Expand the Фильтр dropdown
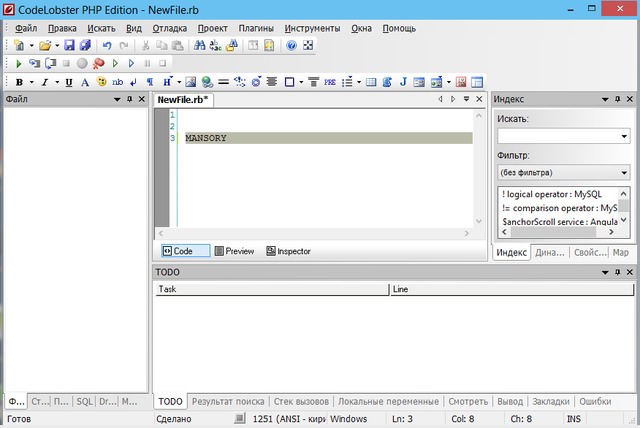Viewport: 640px width, 428px height. [x=624, y=172]
